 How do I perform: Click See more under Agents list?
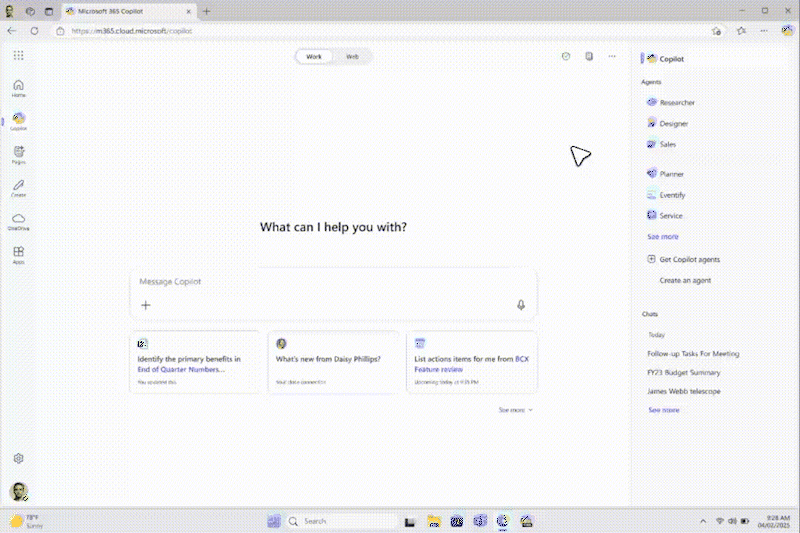[x=663, y=237]
